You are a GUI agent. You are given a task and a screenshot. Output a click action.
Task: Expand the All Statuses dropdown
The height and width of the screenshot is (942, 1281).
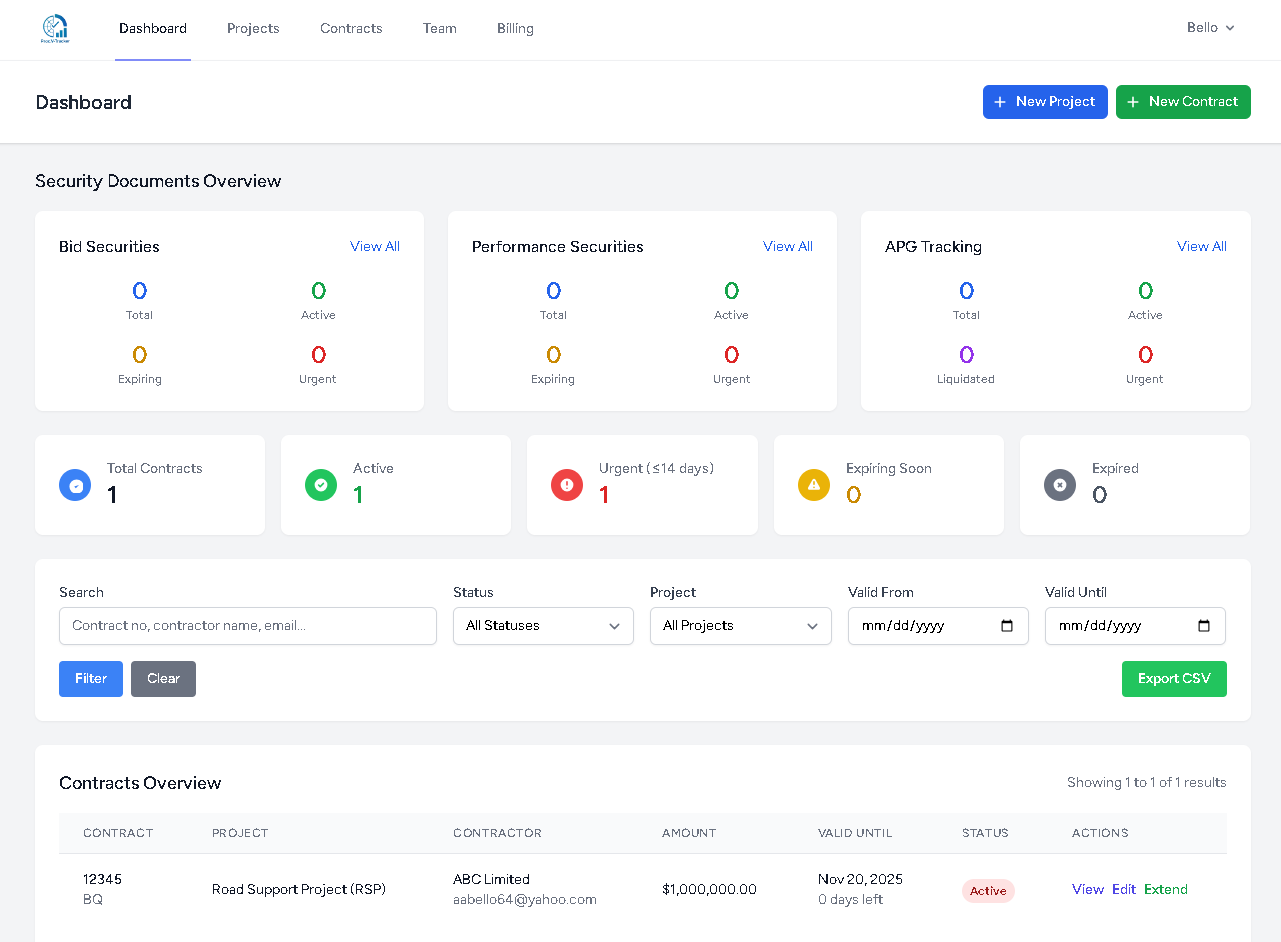coord(543,626)
